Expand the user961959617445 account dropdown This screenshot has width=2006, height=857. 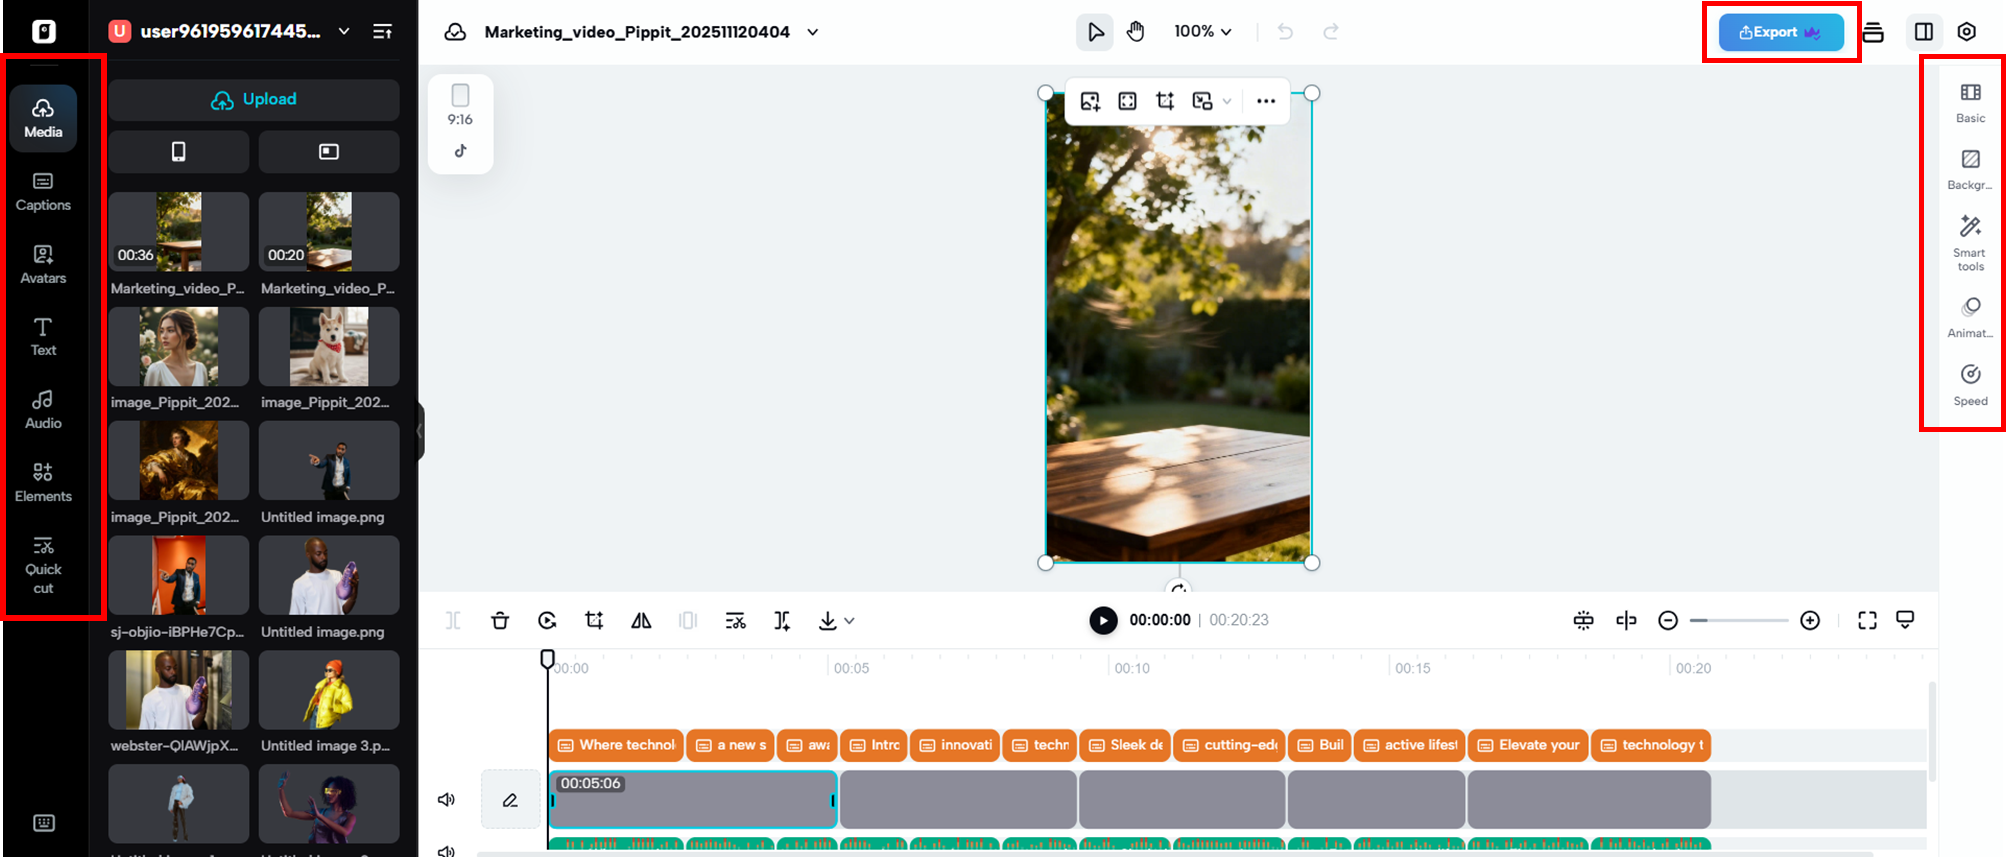(x=344, y=32)
